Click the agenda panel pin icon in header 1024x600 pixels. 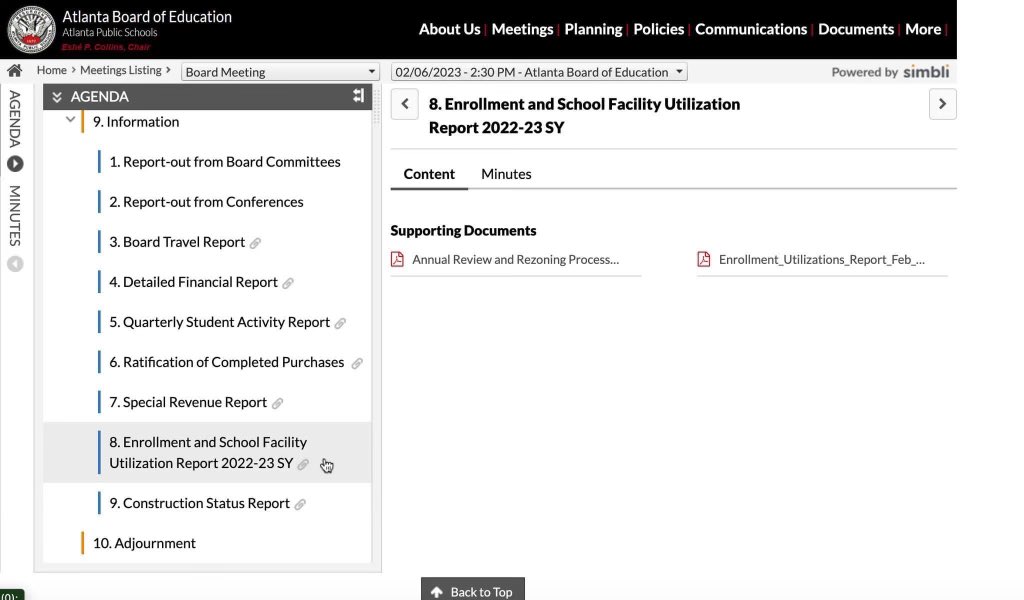click(358, 95)
